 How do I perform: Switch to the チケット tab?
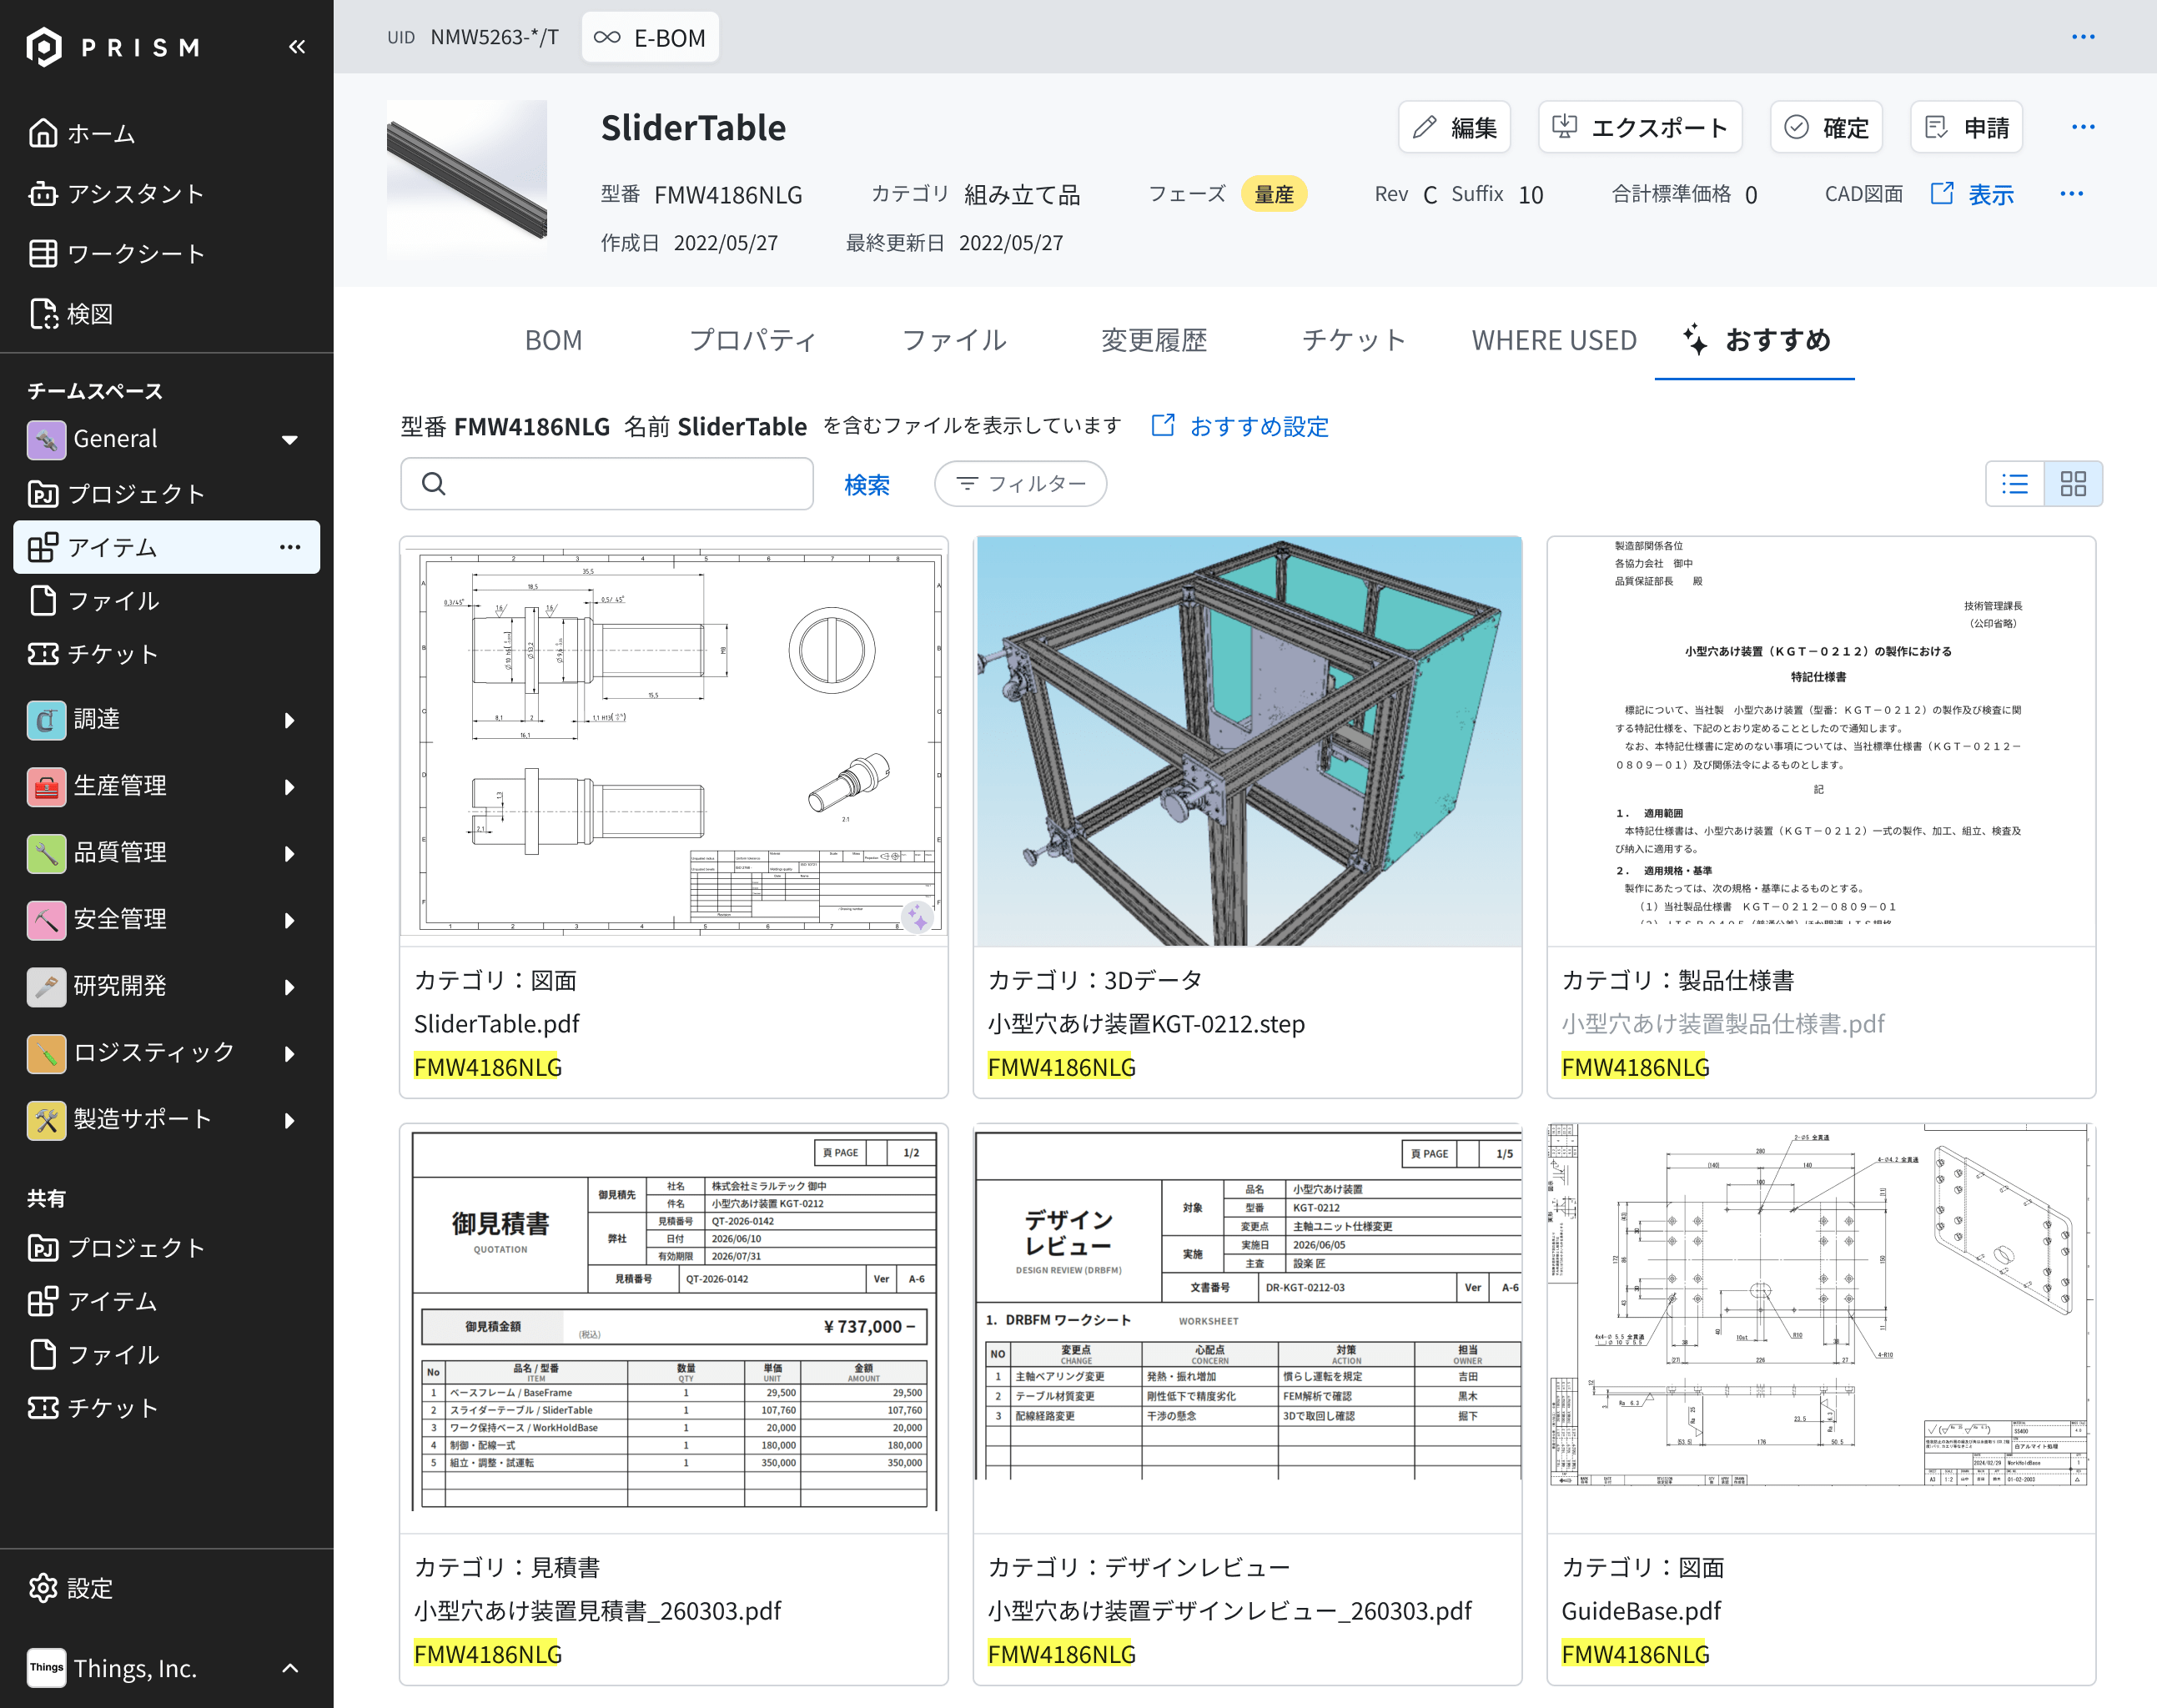click(1354, 340)
